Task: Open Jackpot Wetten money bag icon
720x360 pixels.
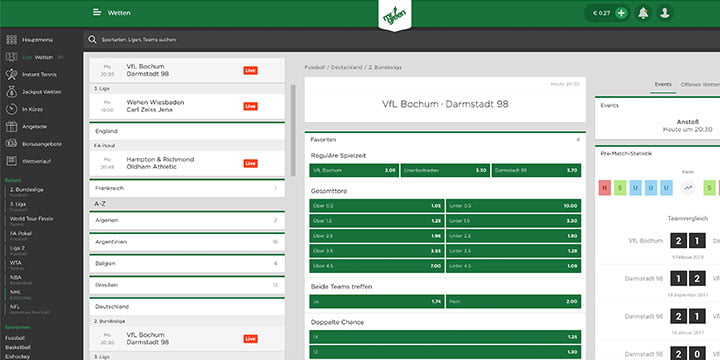Action: click(11, 92)
